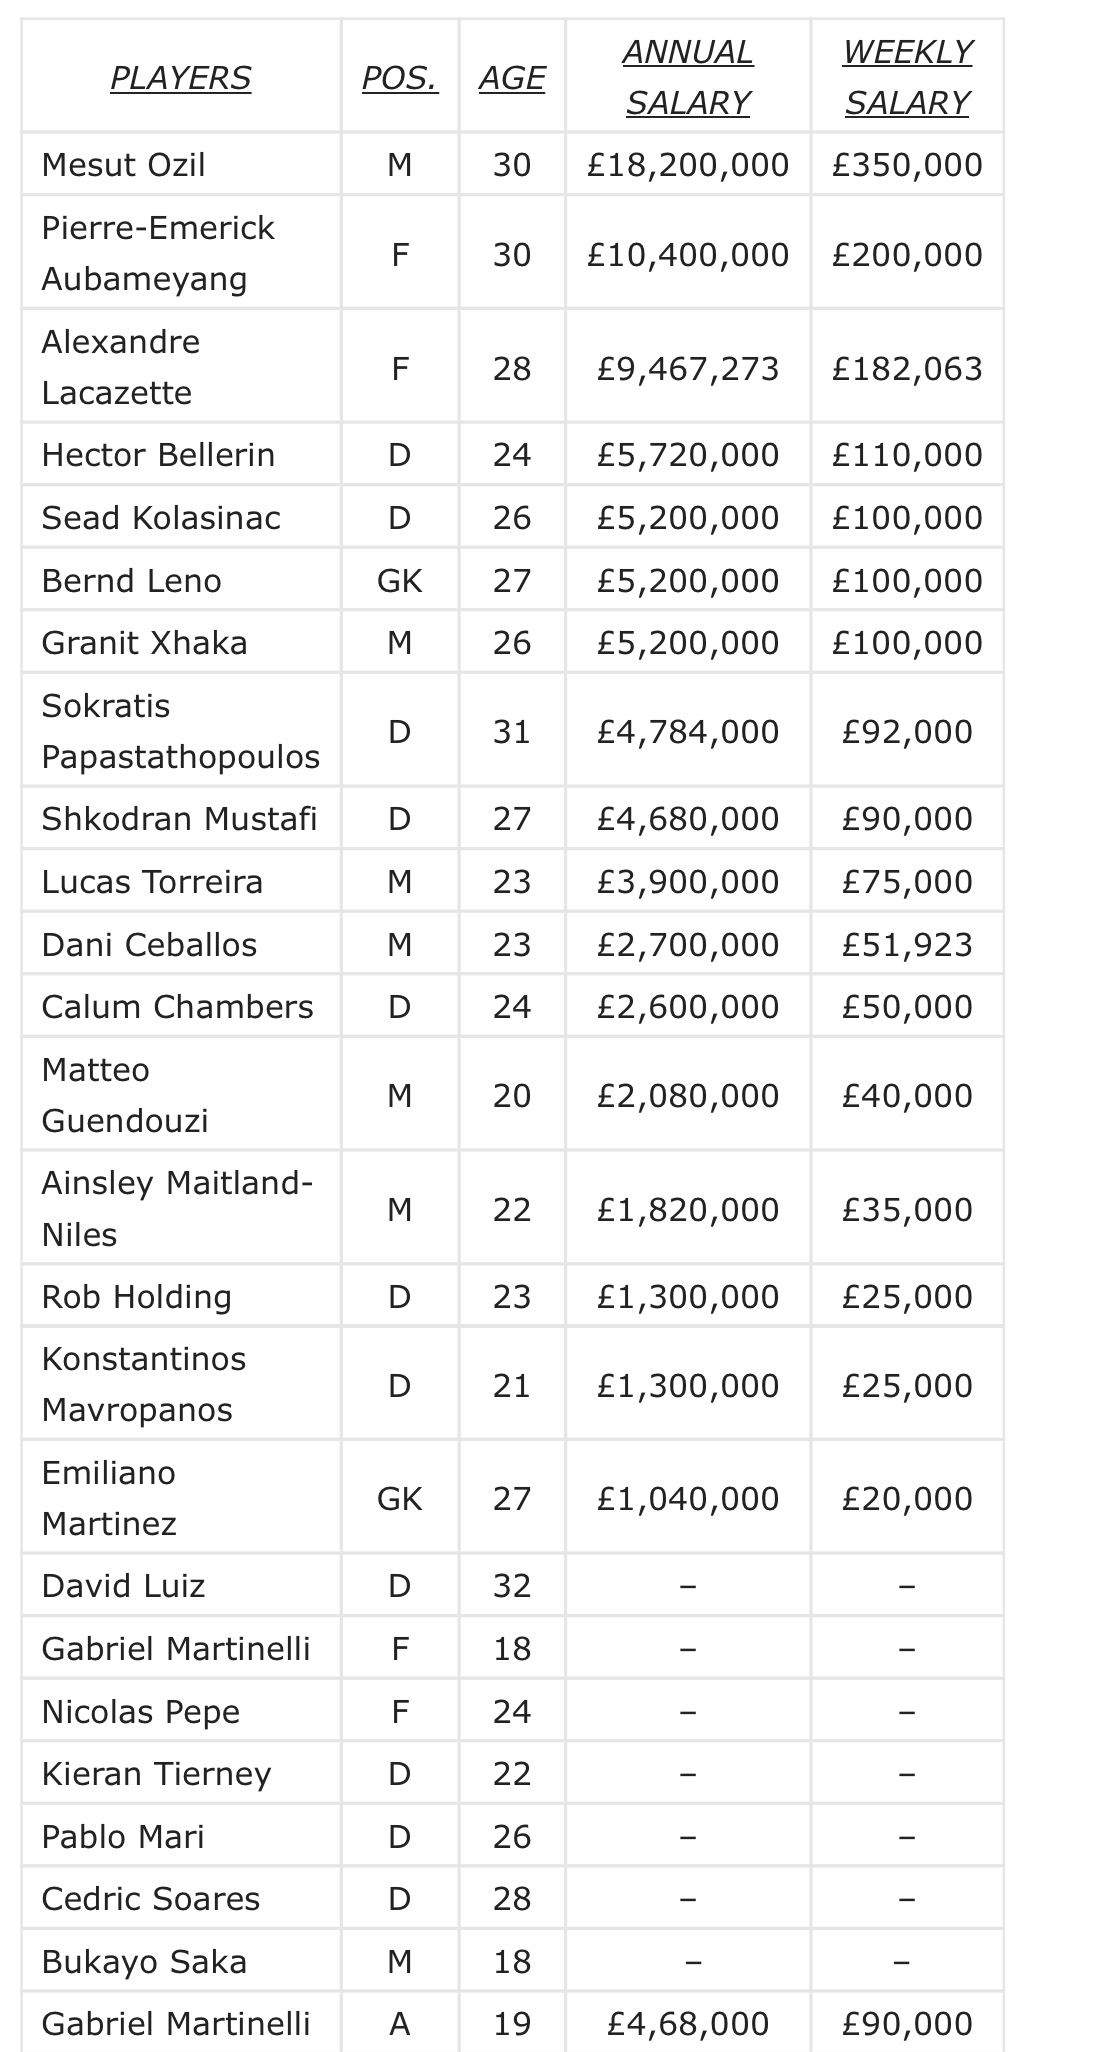This screenshot has height=2052, width=1109.
Task: Click the PLAYERS column header
Action: (180, 78)
